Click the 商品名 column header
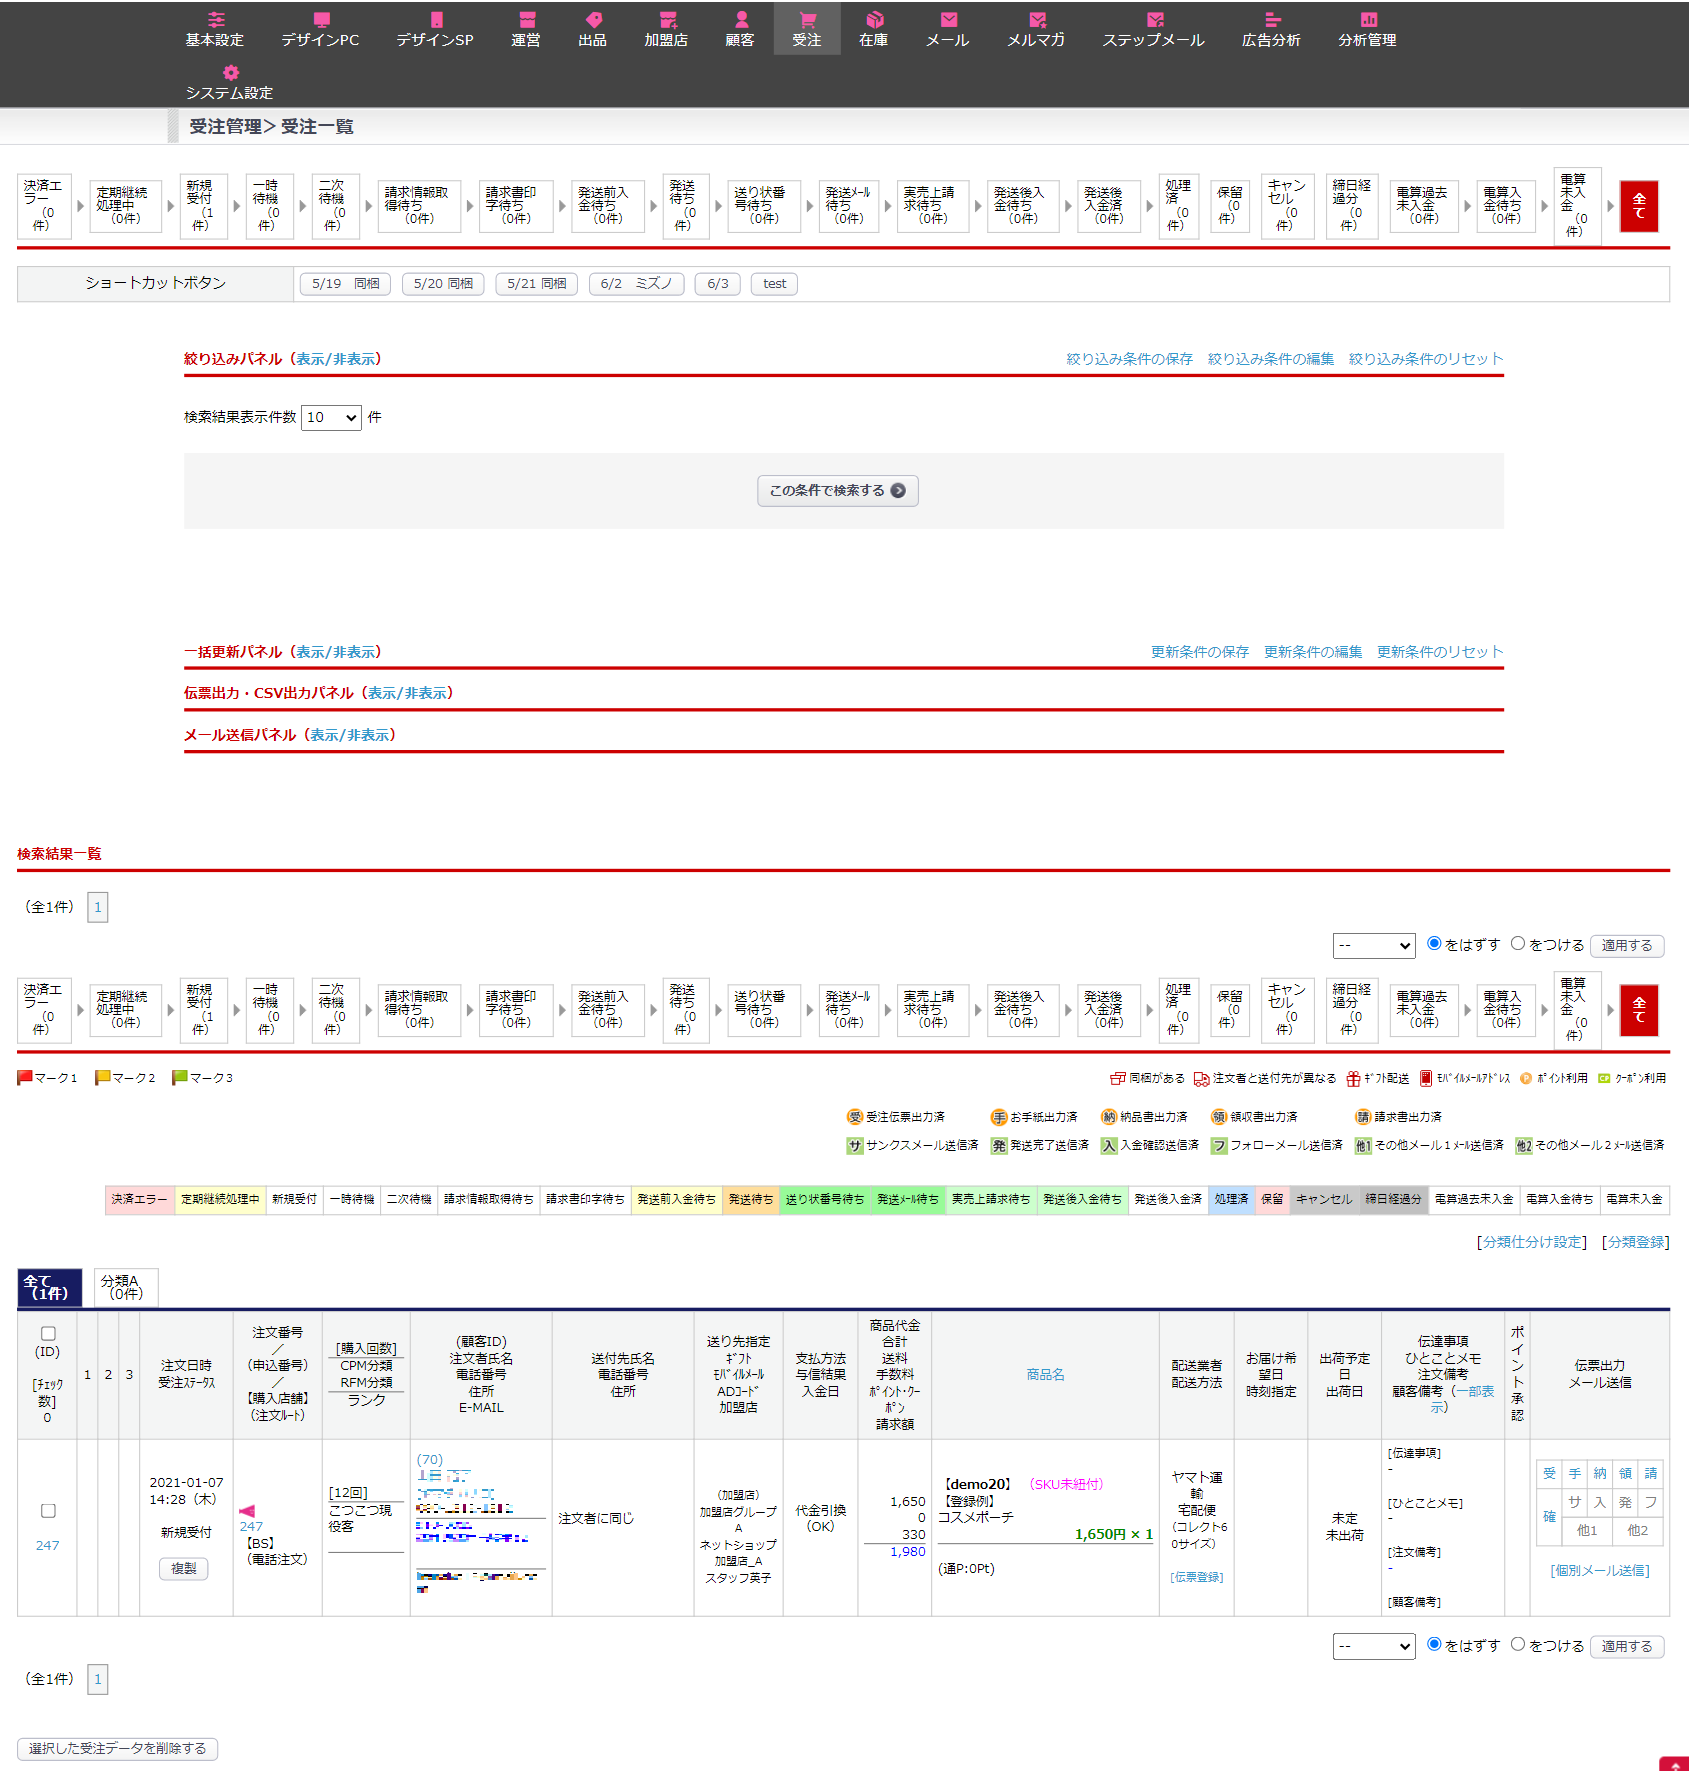The width and height of the screenshot is (1689, 1771). (1045, 1375)
